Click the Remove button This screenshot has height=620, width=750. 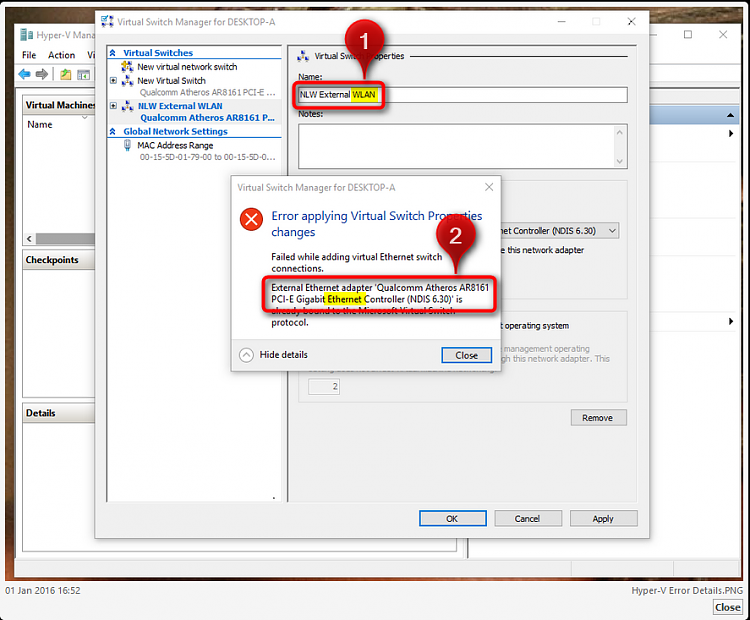pyautogui.click(x=598, y=418)
